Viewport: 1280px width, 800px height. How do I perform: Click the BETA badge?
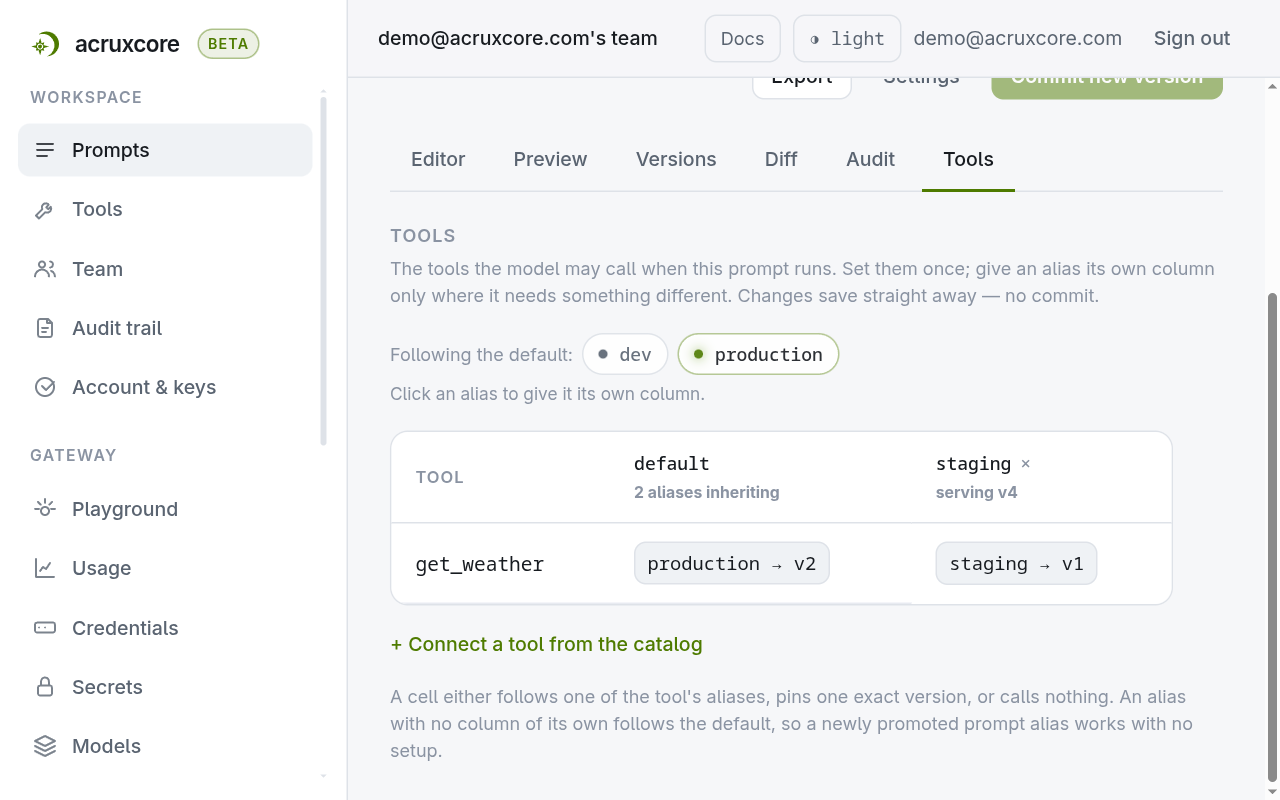[x=228, y=44]
